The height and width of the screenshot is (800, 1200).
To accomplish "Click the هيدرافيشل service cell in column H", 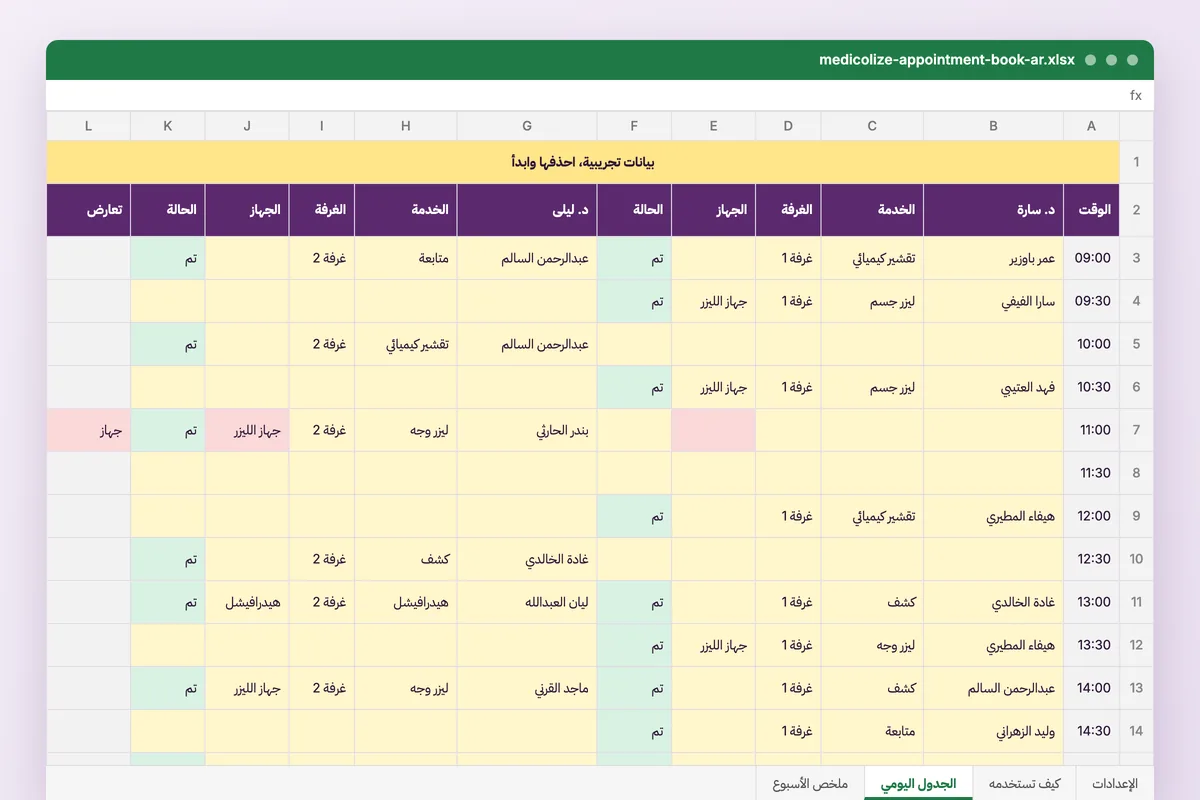I will (406, 602).
